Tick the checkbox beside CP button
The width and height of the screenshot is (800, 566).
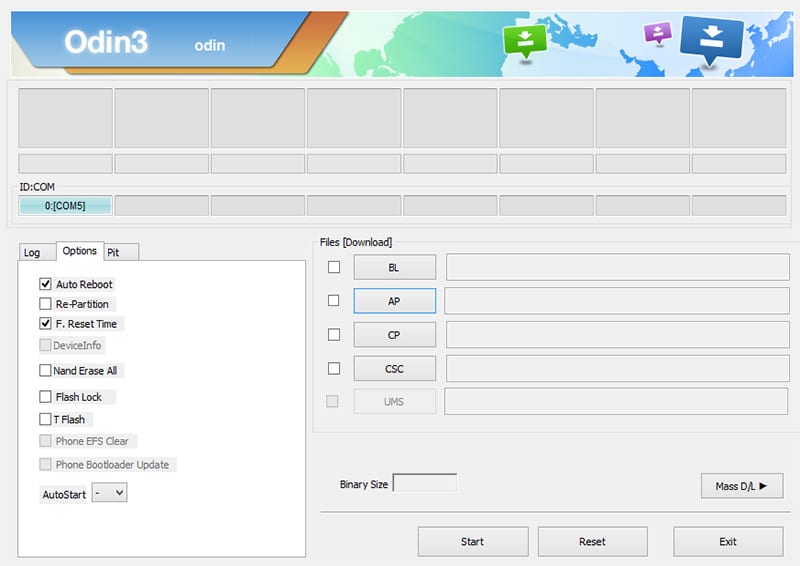coord(334,334)
